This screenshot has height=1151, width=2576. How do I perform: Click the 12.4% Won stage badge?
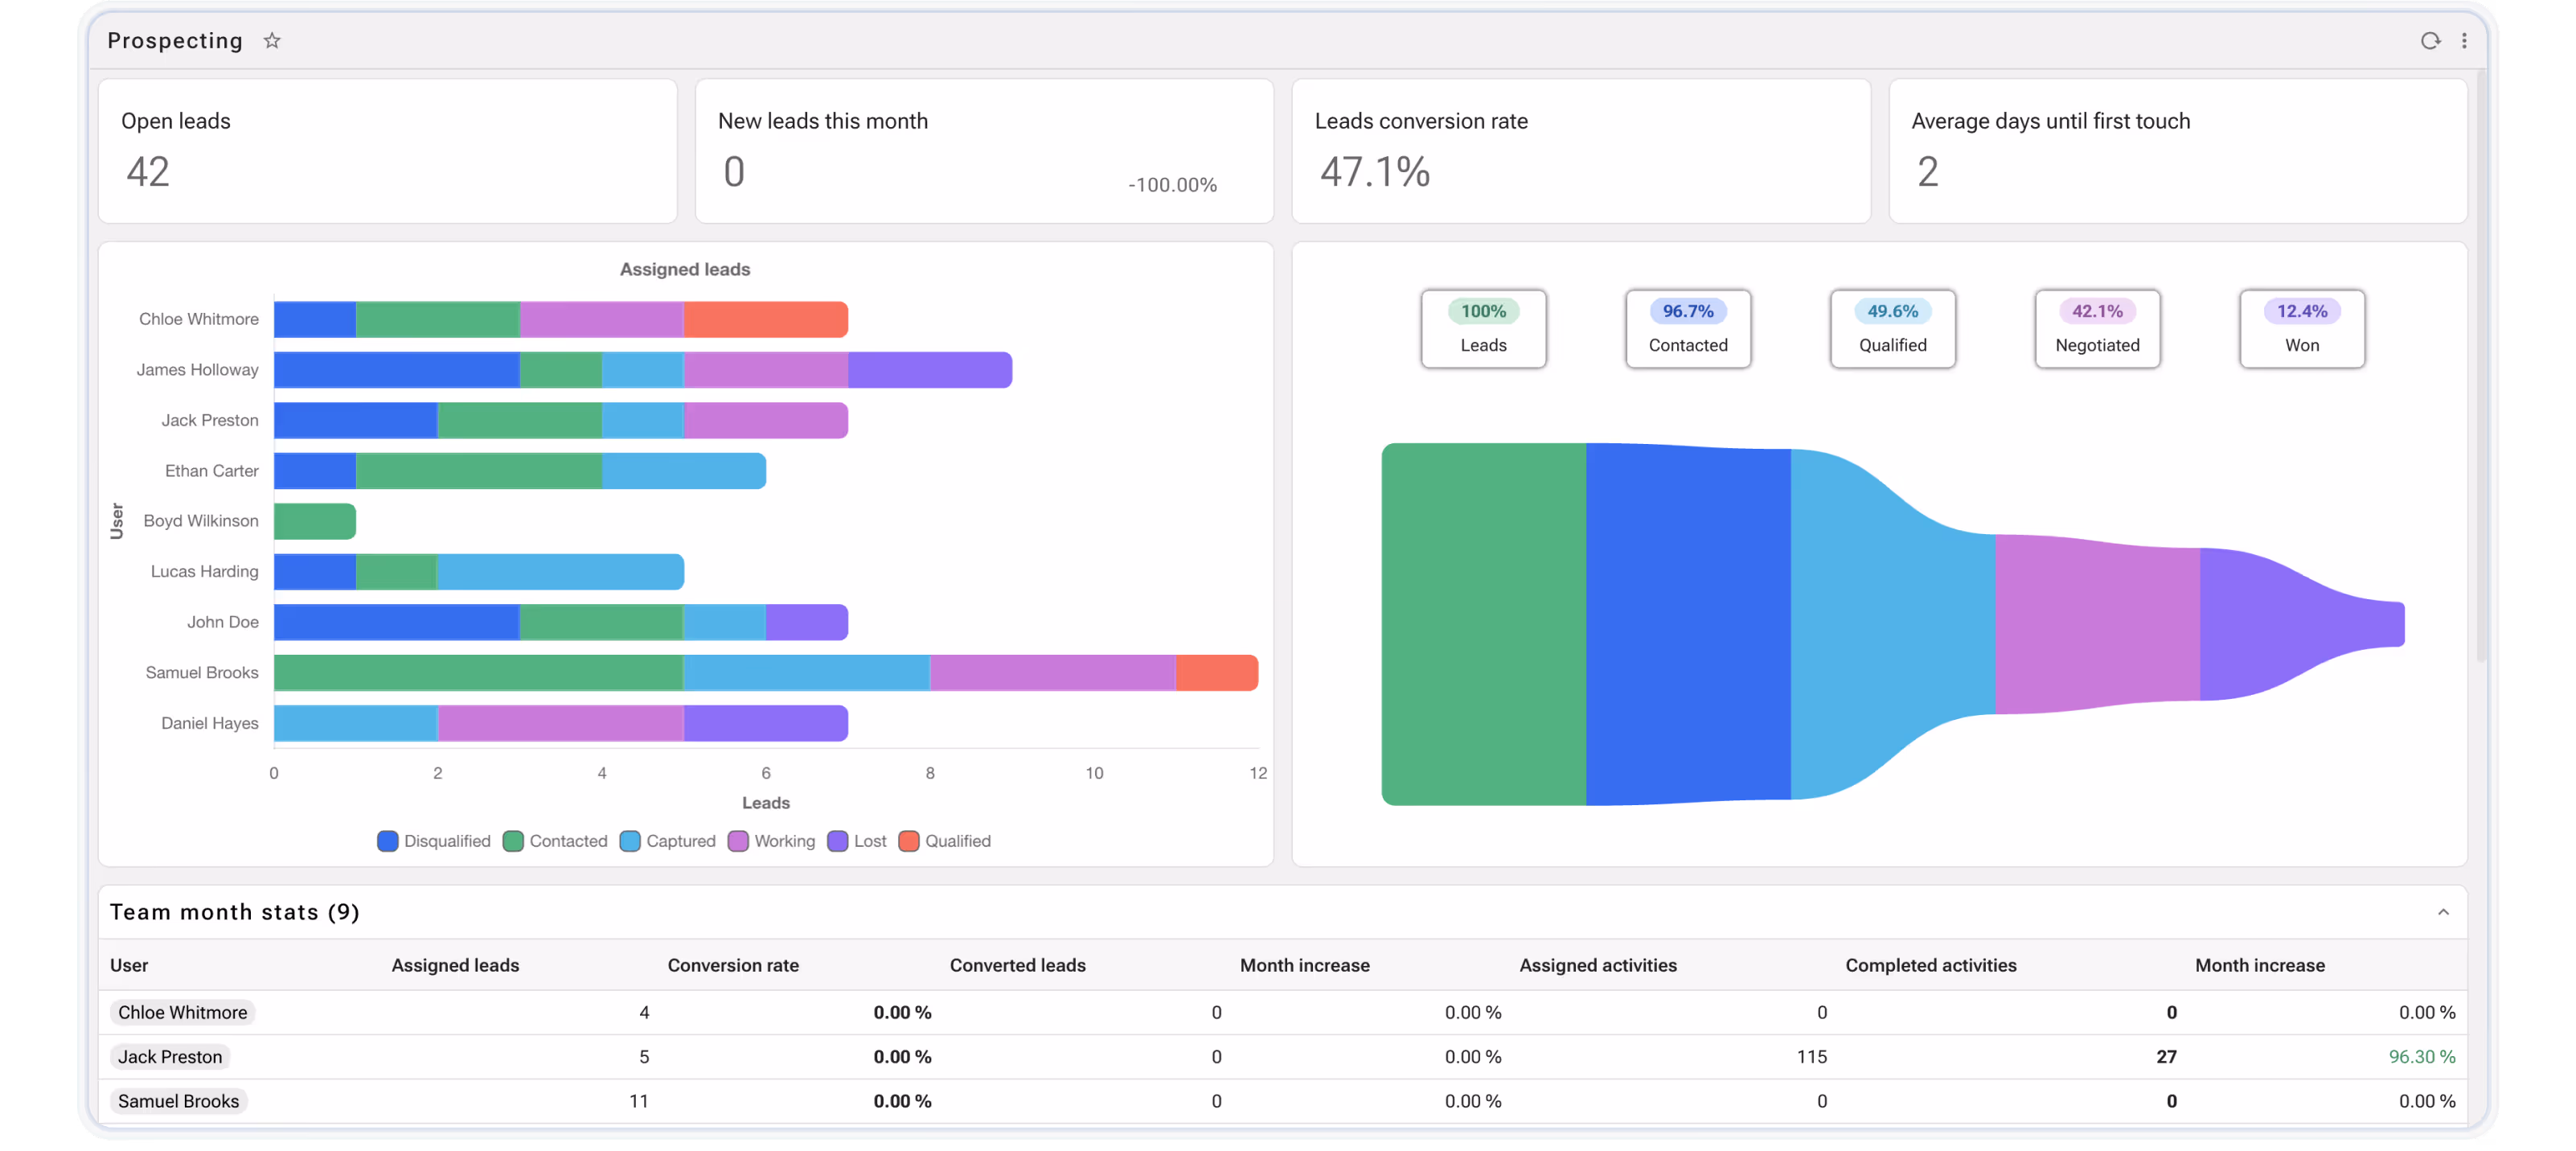[2301, 328]
